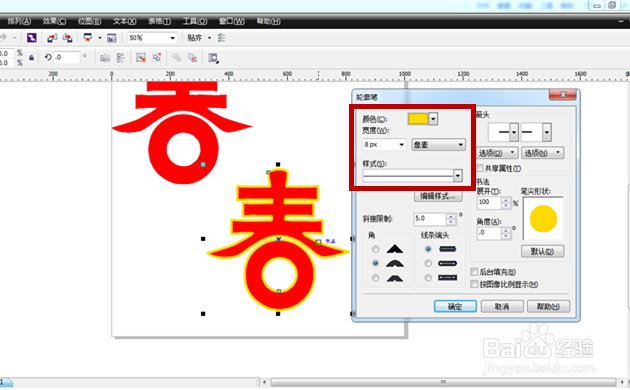Enable the 共享属性 checkbox

pyautogui.click(x=480, y=168)
